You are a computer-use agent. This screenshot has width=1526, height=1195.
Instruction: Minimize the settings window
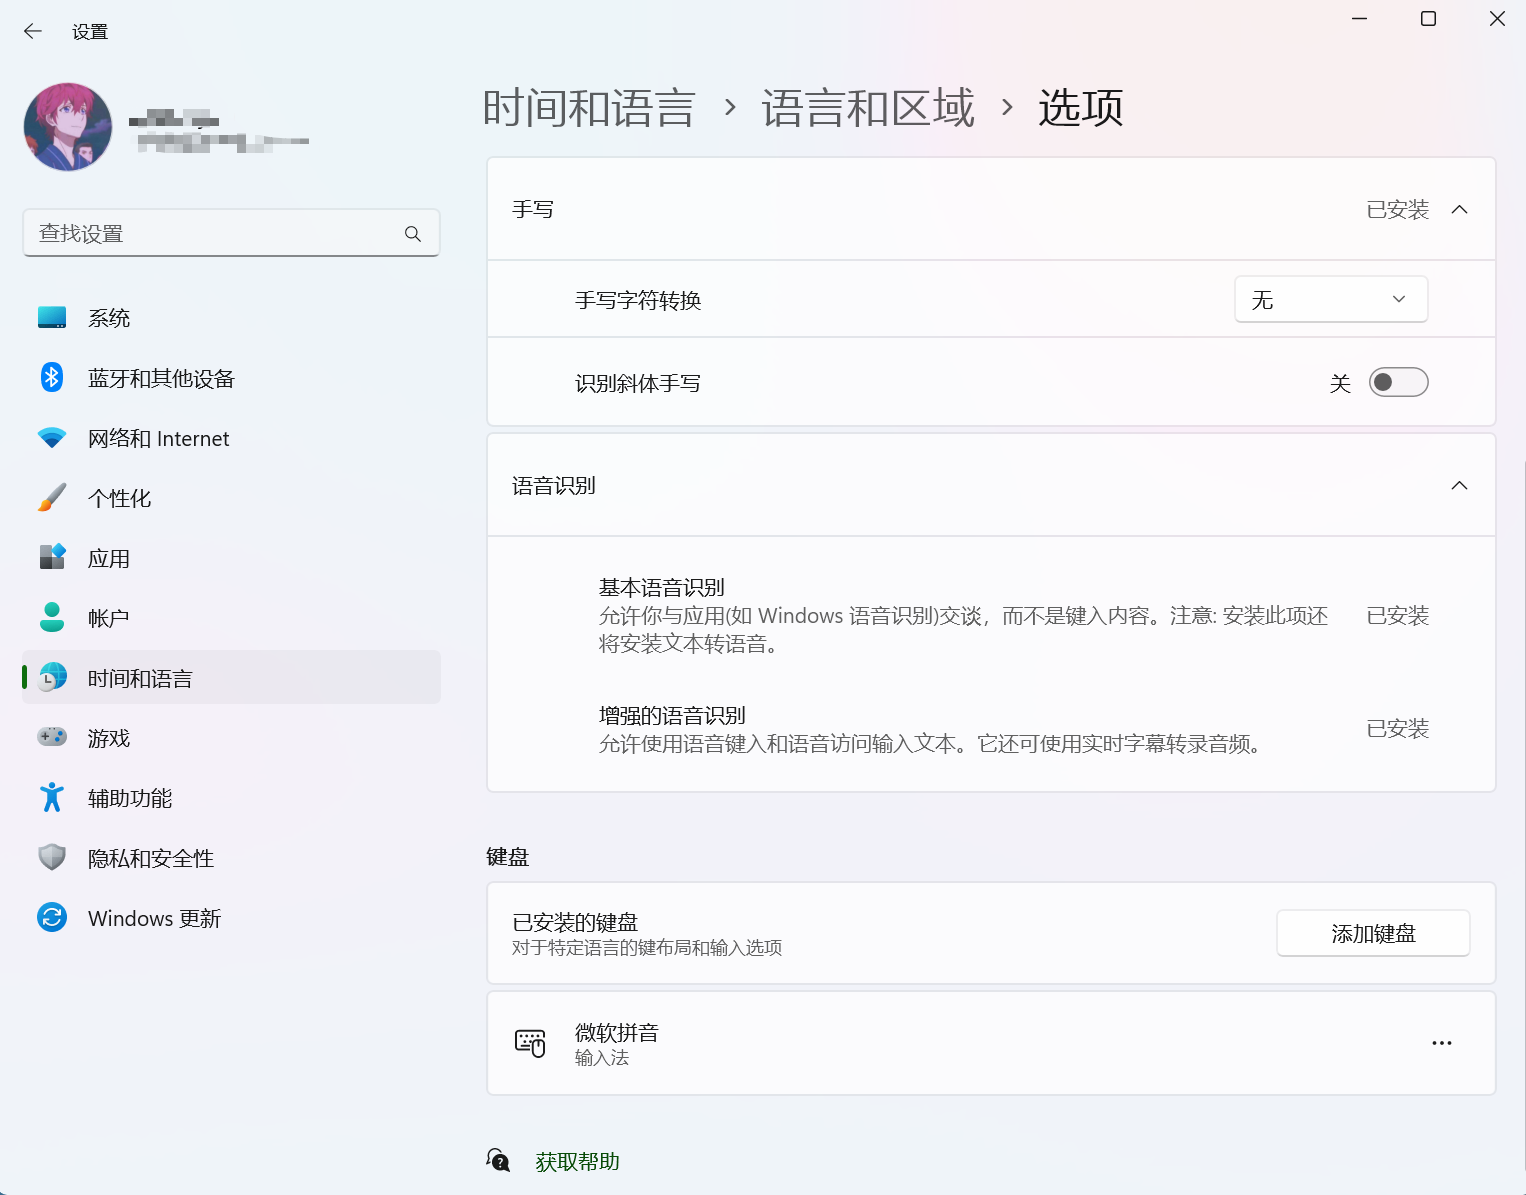[x=1359, y=19]
